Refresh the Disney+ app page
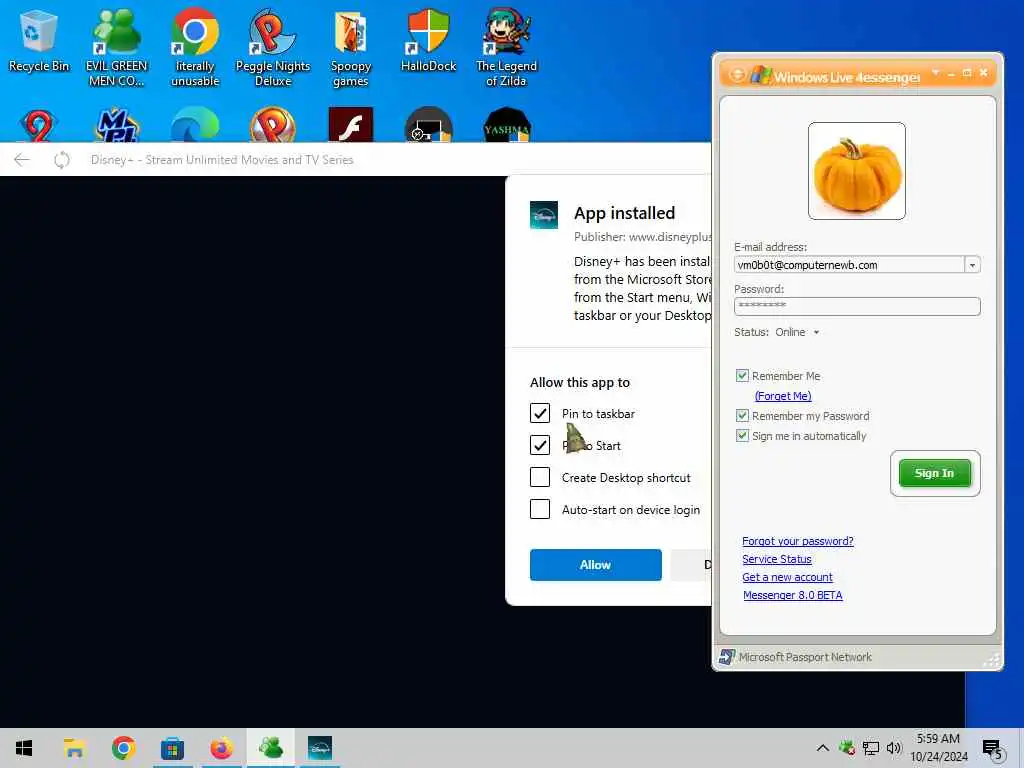This screenshot has width=1024, height=768. 62,160
